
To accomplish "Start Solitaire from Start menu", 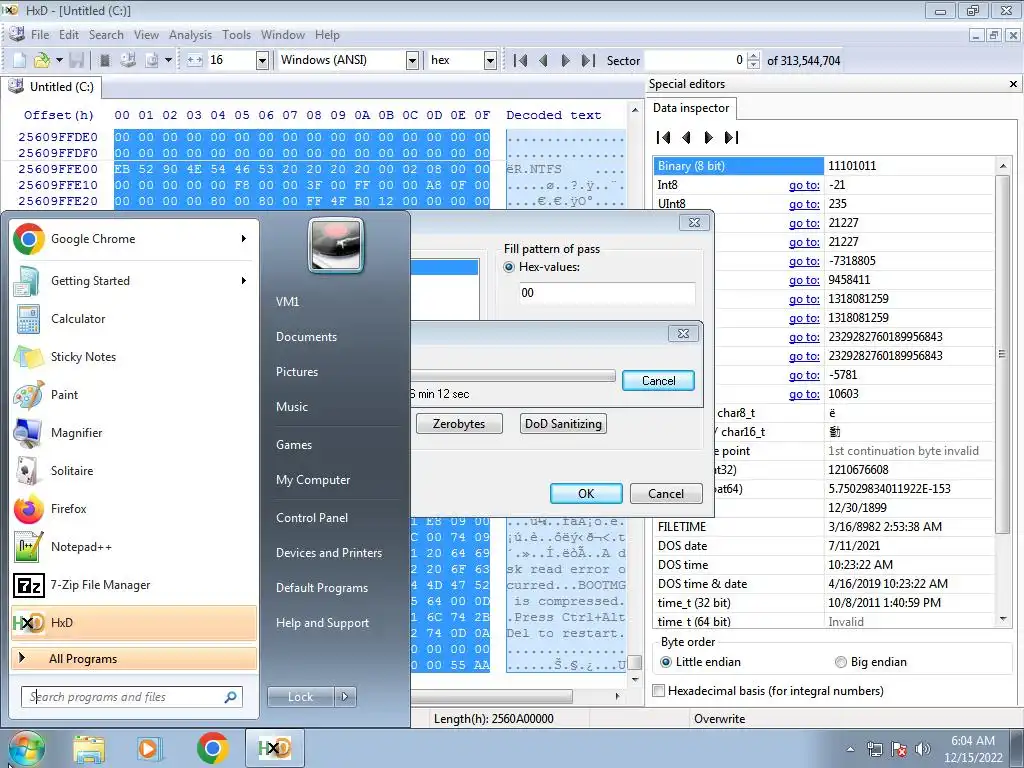I will coord(134,470).
